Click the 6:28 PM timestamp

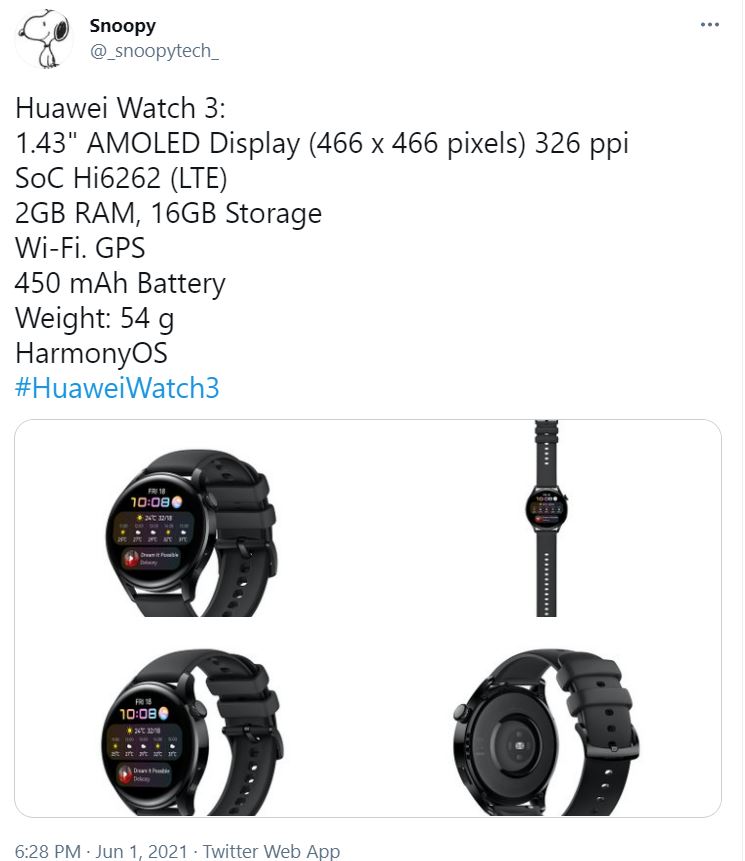pyautogui.click(x=48, y=851)
